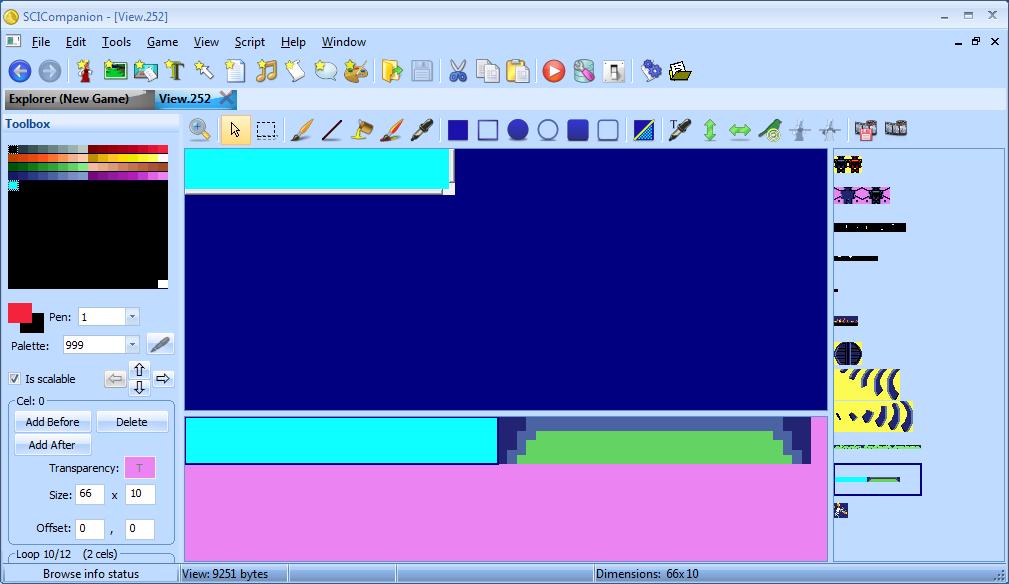Screen dimensions: 1009x584
Task: Click the red Run Game play button
Action: click(554, 71)
